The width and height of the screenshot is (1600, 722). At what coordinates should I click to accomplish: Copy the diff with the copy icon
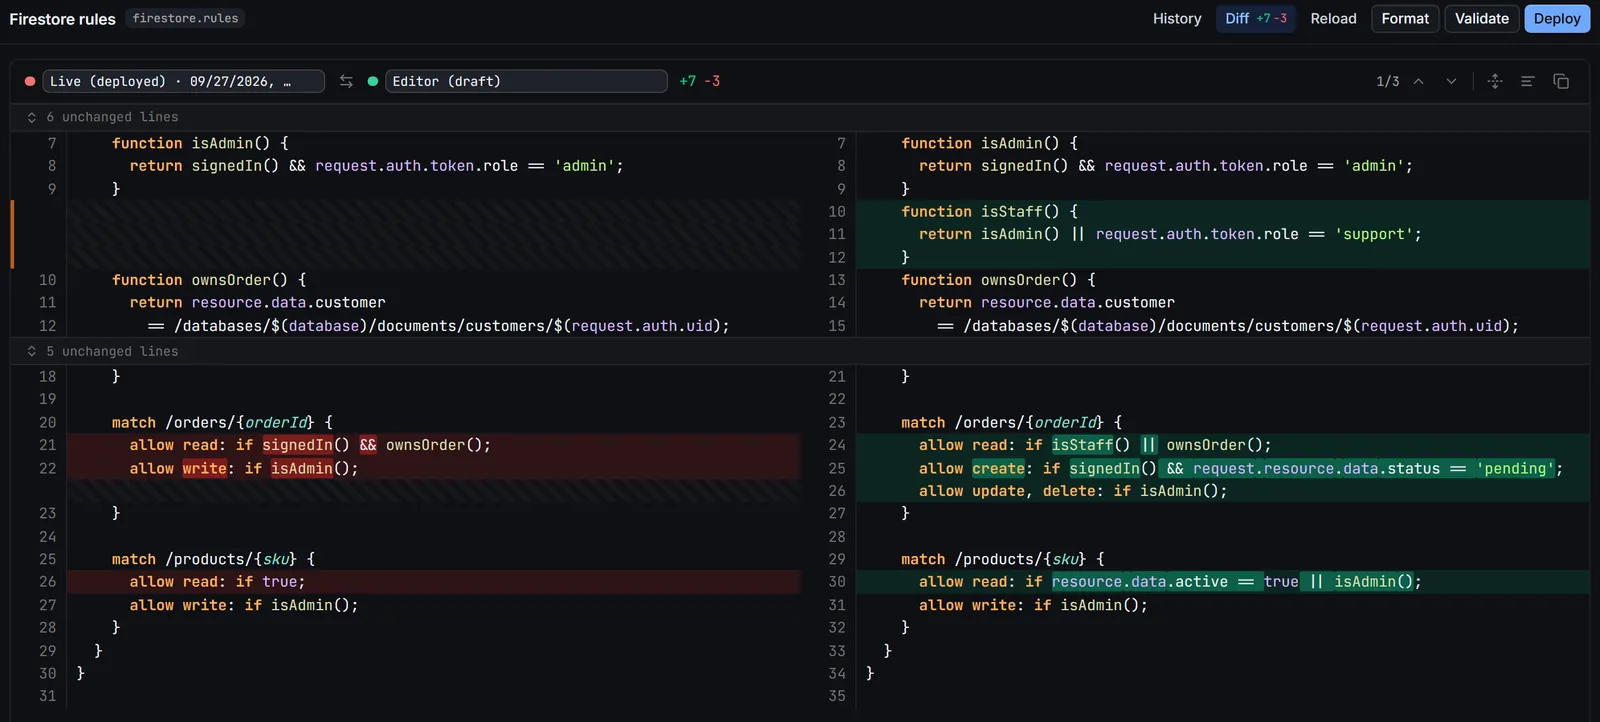pos(1561,81)
